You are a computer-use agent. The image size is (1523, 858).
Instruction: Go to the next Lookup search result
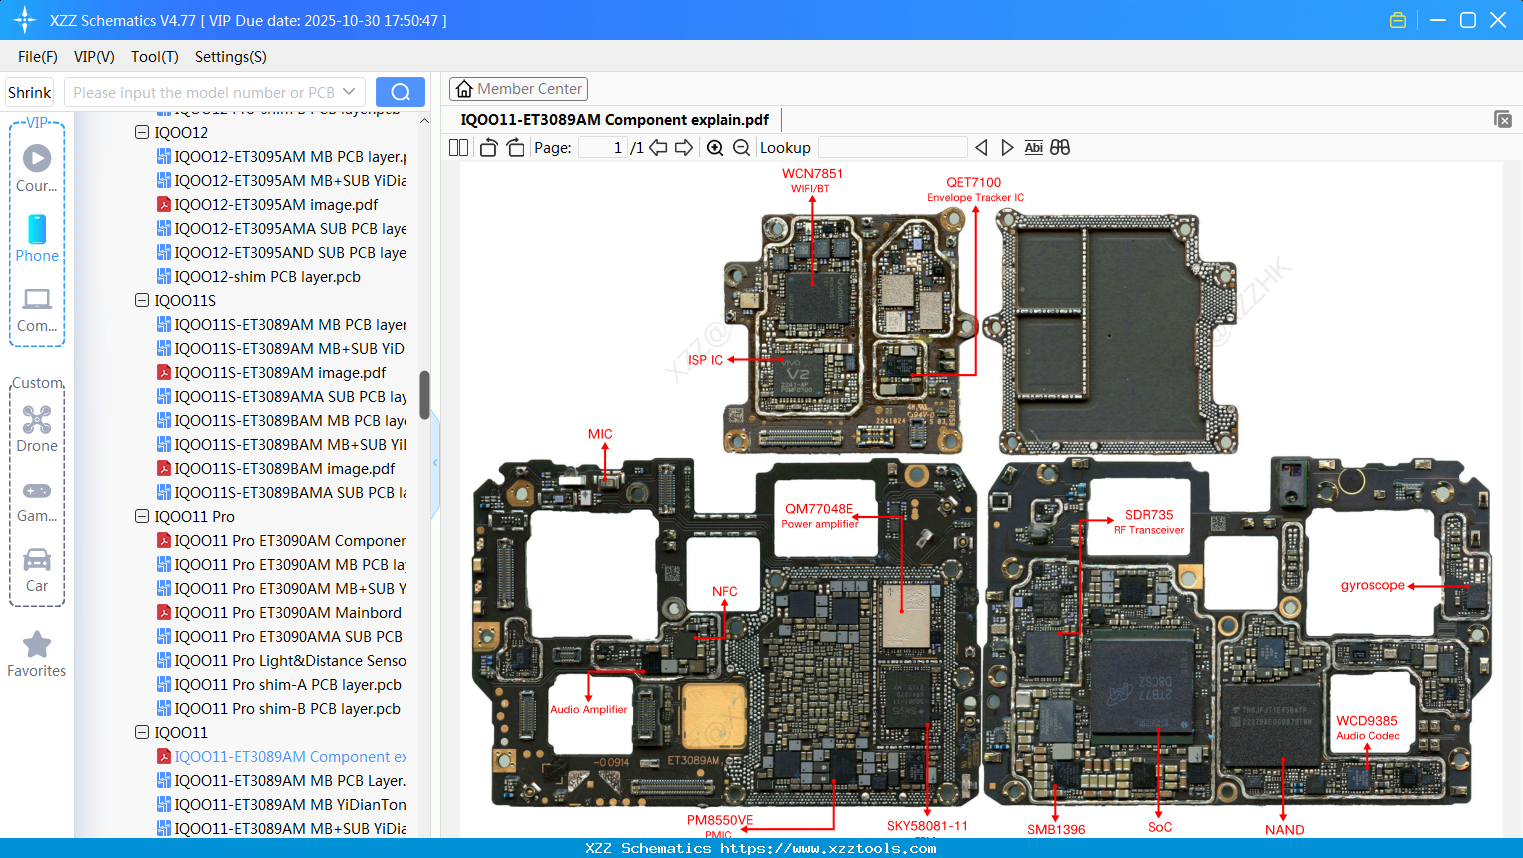point(1007,147)
